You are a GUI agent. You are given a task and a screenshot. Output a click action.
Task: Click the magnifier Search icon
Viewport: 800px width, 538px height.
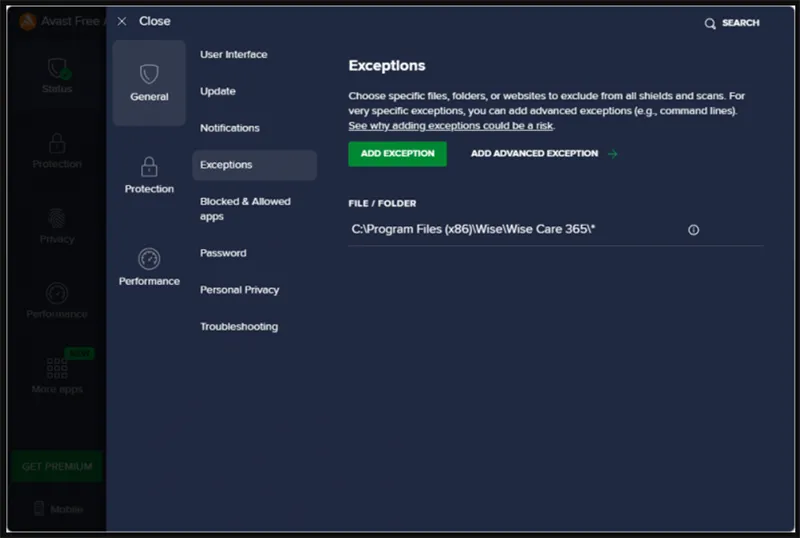[710, 23]
